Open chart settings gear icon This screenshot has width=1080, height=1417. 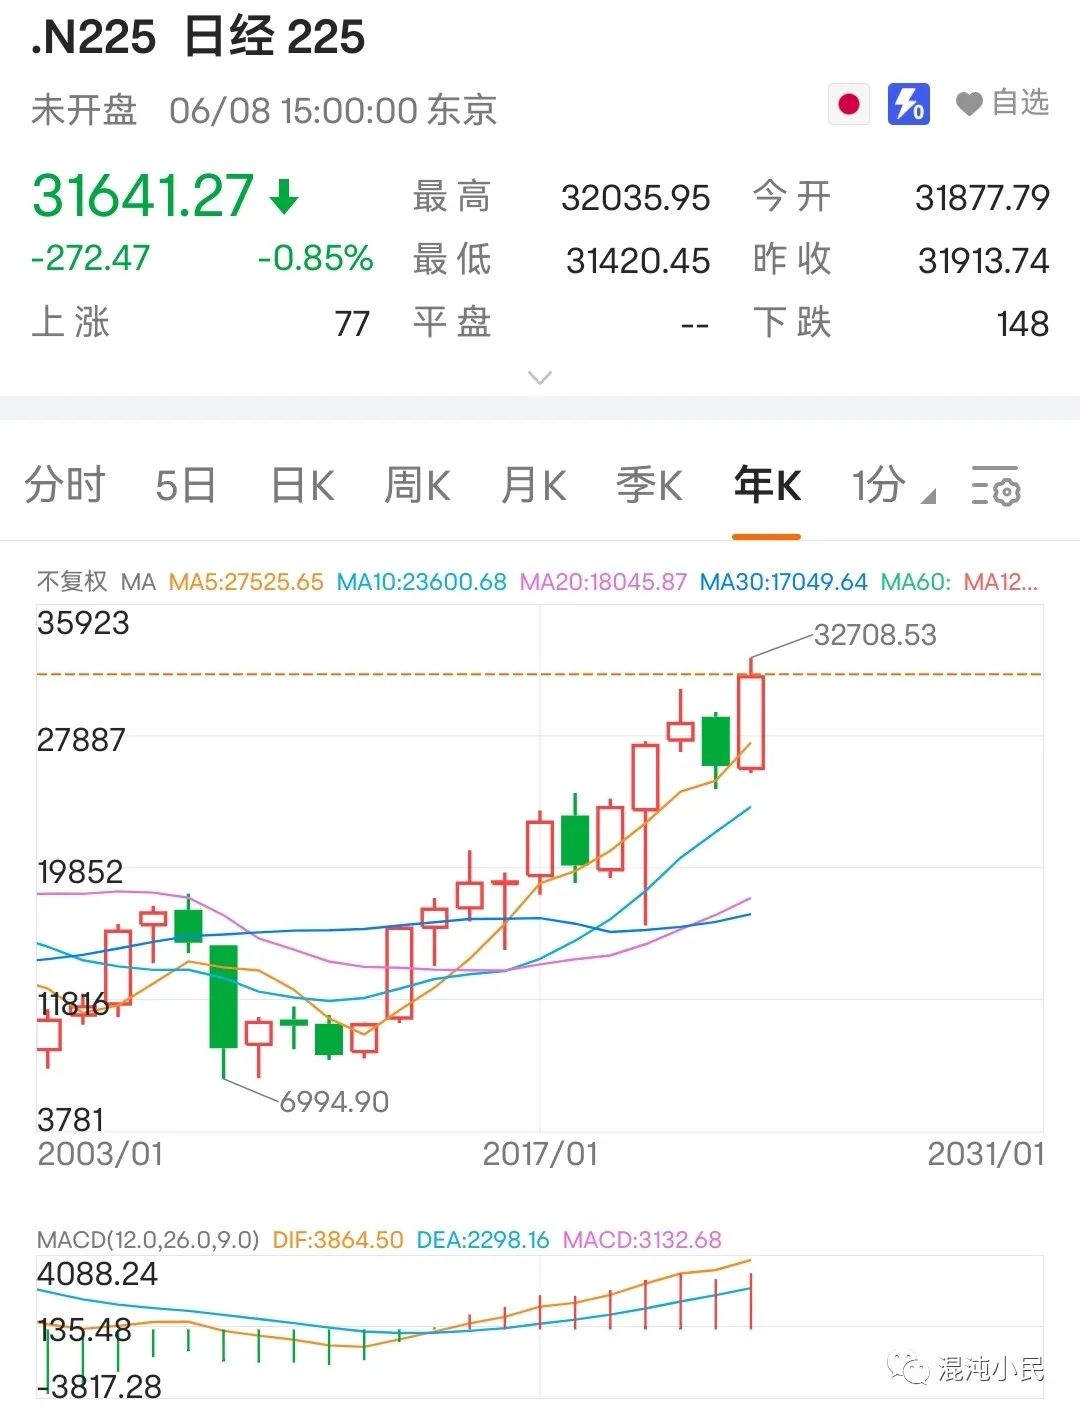995,486
